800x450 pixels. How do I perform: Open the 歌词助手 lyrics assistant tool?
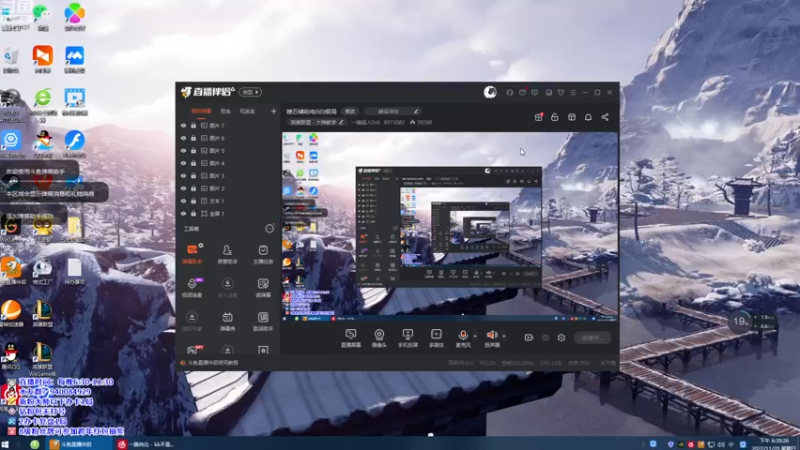(x=263, y=321)
